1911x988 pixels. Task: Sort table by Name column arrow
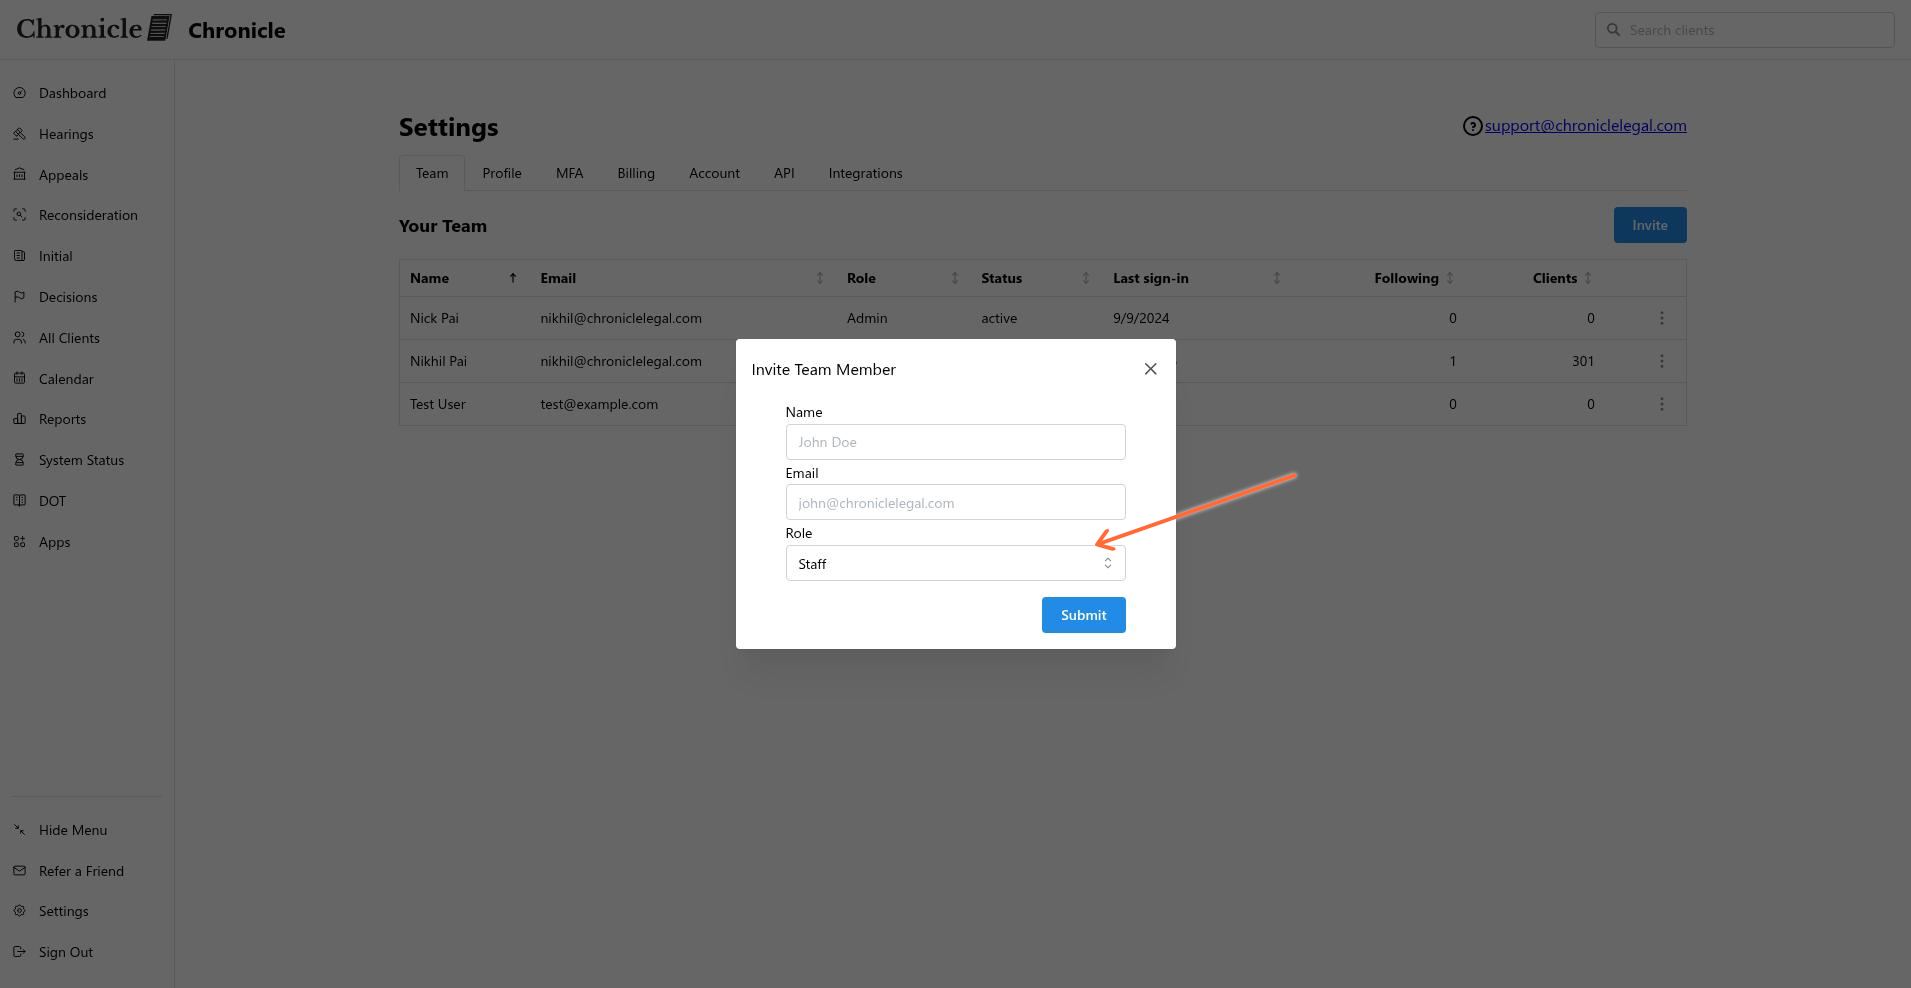point(513,278)
